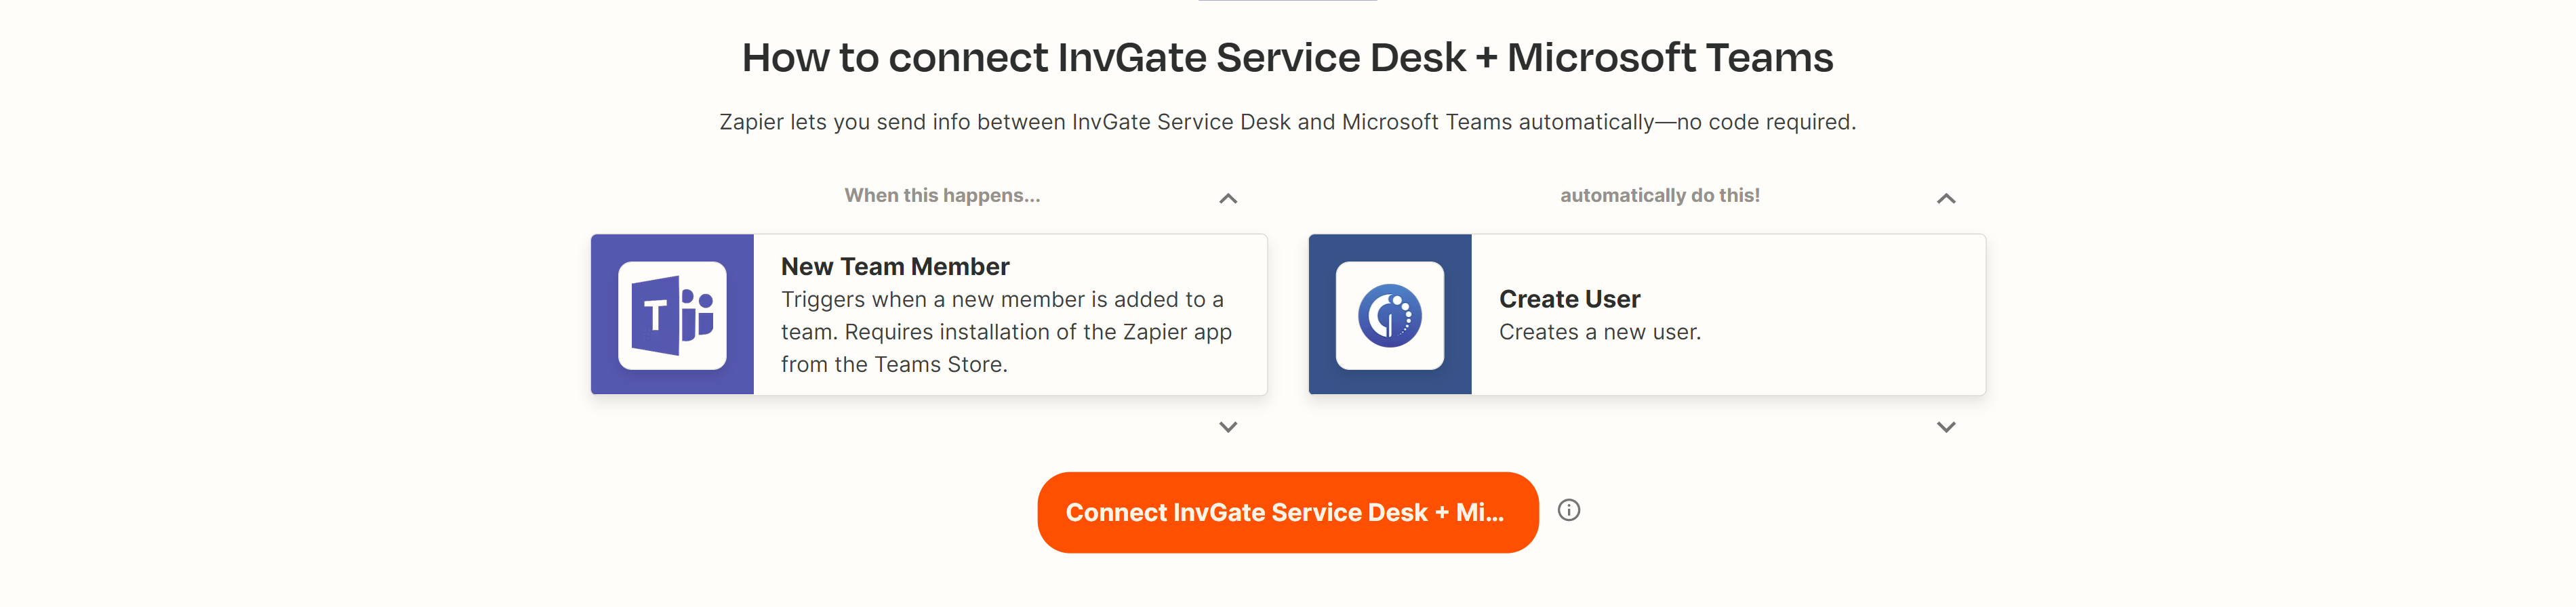
Task: Click the InvGate Service Desk app icon
Action: point(1389,315)
